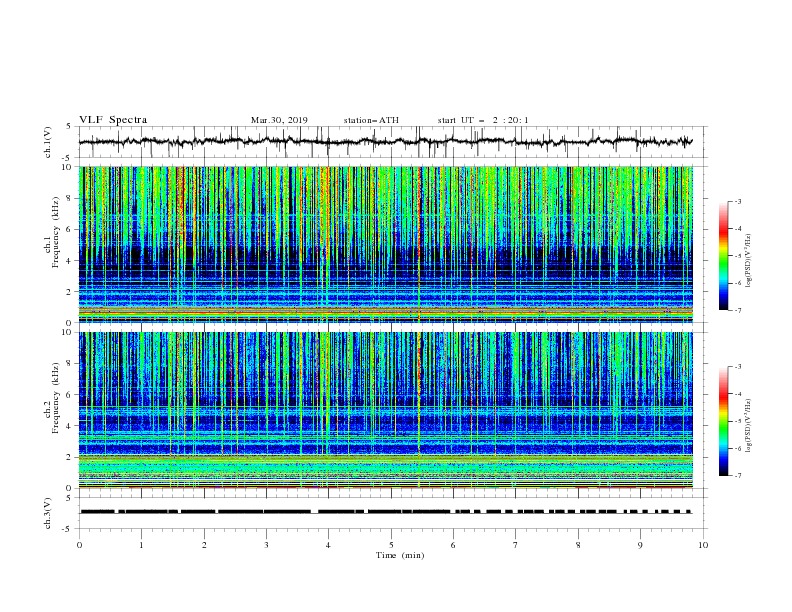The width and height of the screenshot is (792, 612).
Task: Click the time axis tick label "8"
Action: click(x=578, y=545)
